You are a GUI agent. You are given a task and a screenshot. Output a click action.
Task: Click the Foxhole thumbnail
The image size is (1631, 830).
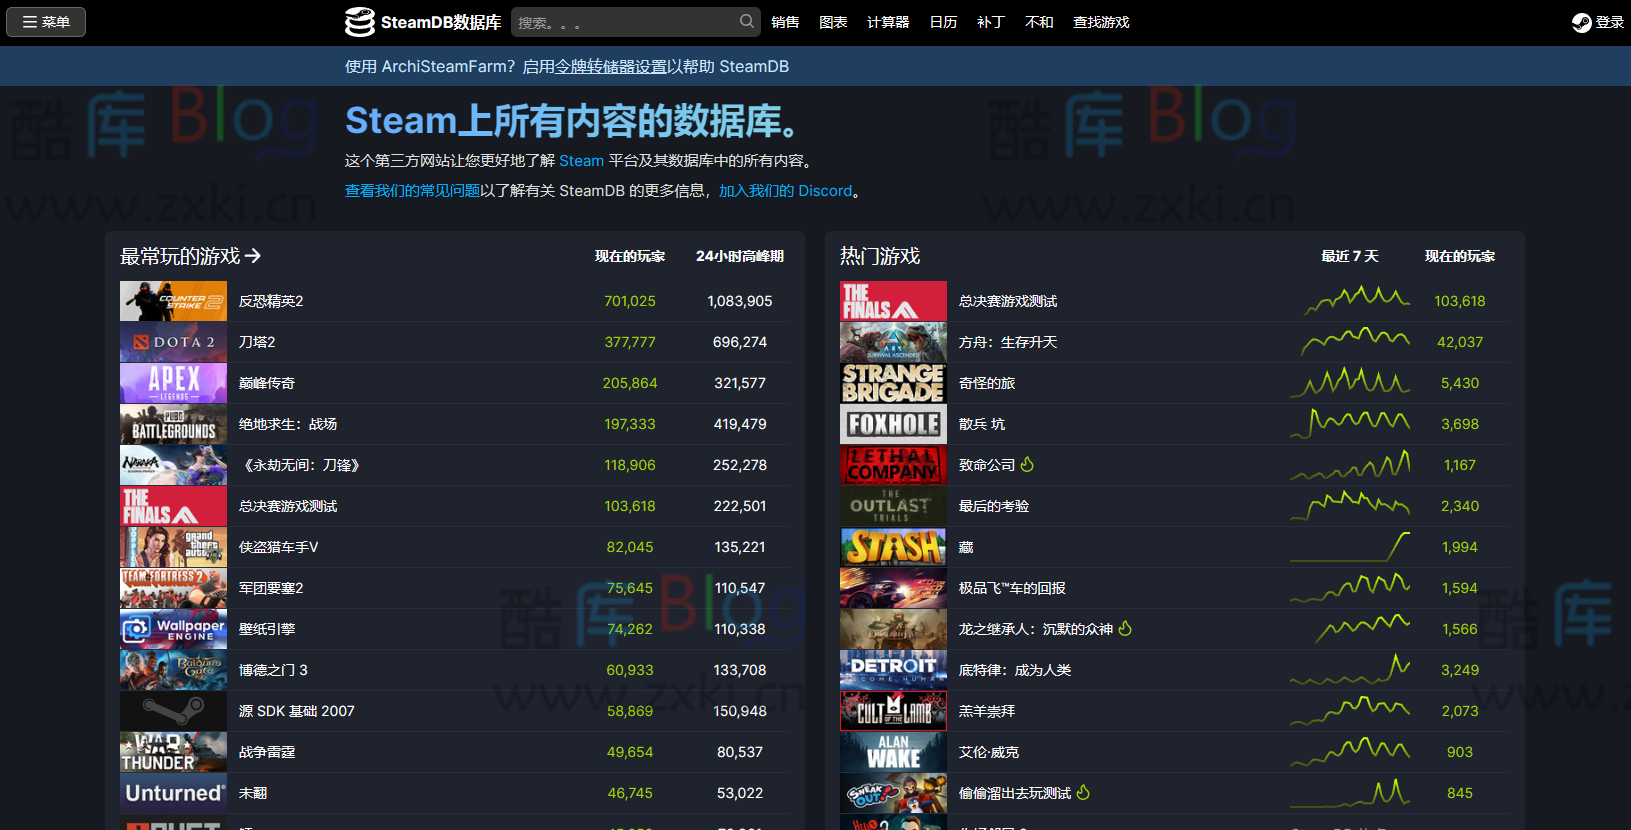893,424
